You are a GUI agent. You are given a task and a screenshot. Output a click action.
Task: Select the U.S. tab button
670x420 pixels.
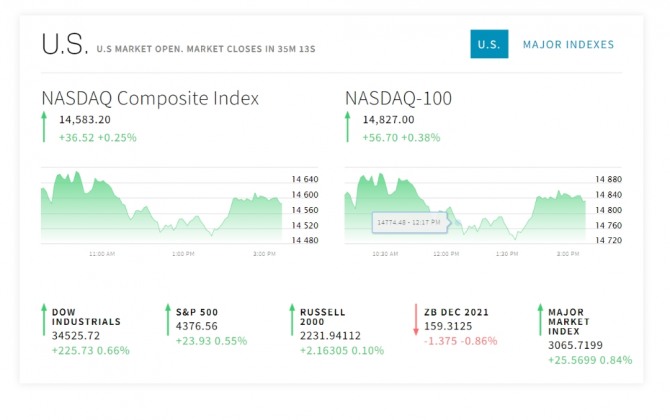click(x=489, y=44)
